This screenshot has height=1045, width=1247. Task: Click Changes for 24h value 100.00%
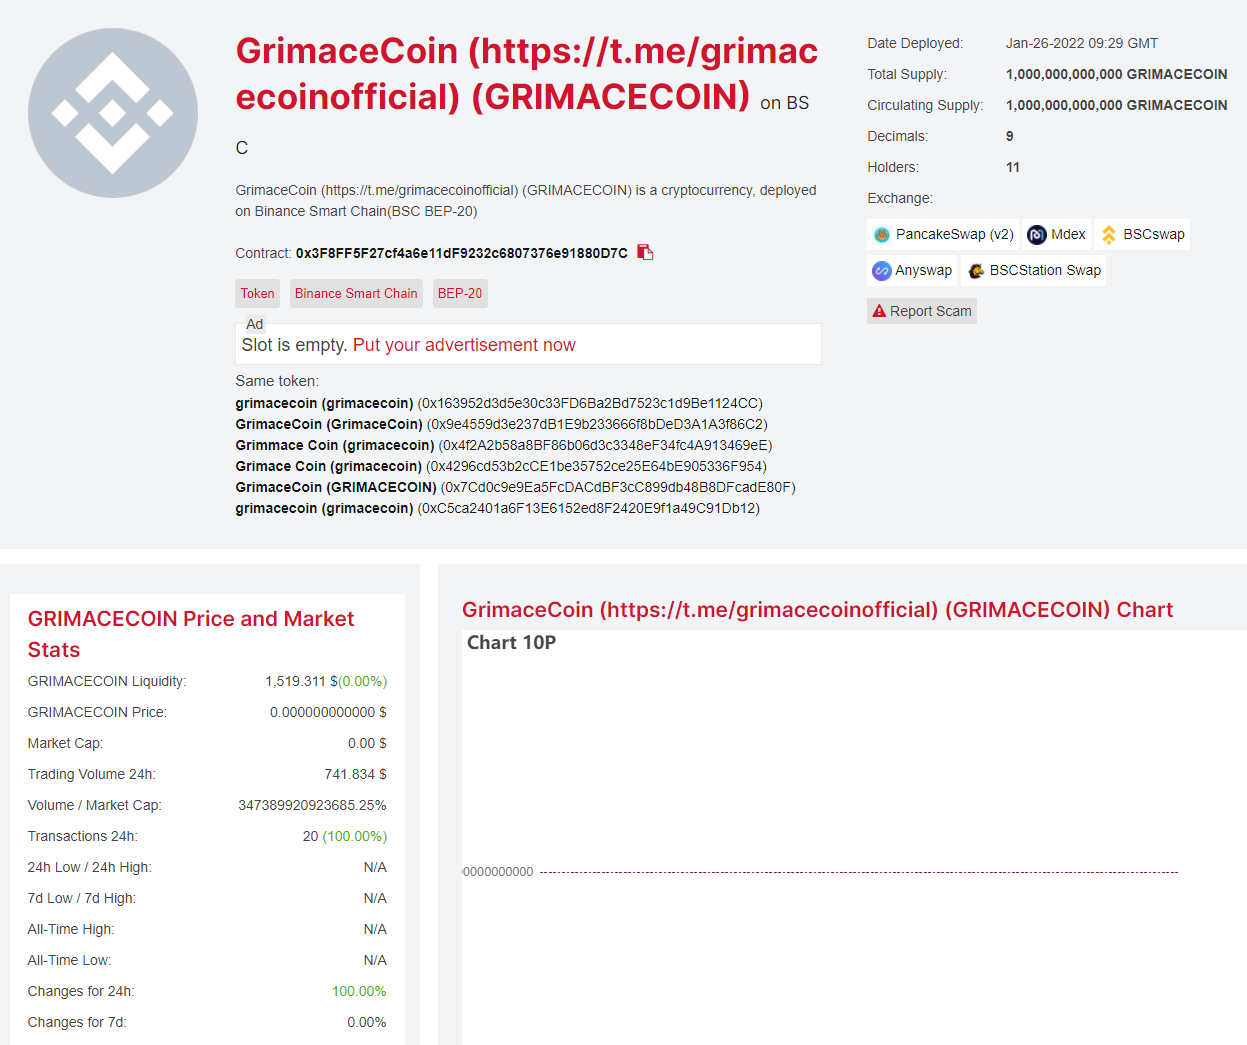pyautogui.click(x=359, y=991)
